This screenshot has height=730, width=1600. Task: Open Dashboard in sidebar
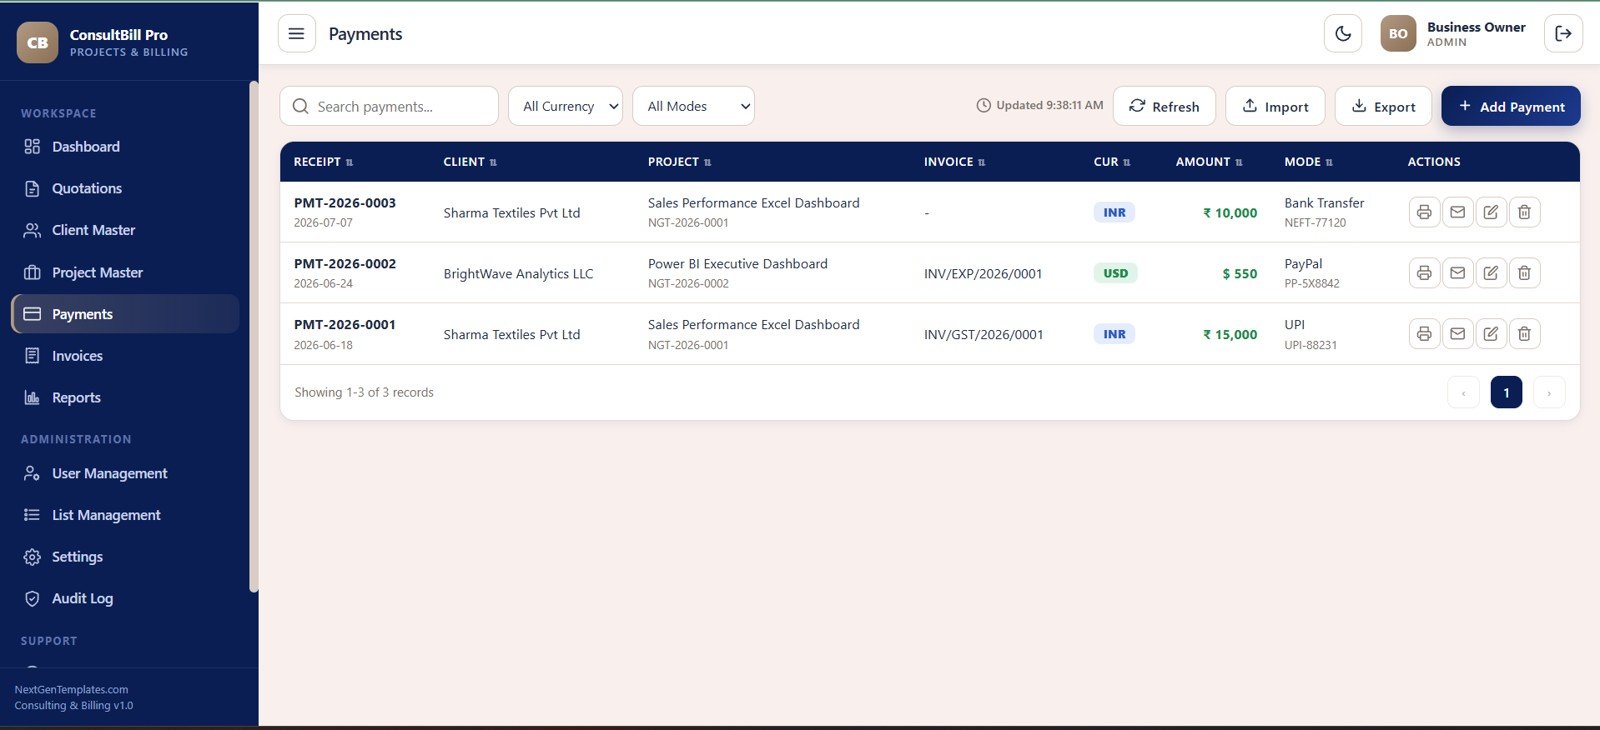(125, 146)
